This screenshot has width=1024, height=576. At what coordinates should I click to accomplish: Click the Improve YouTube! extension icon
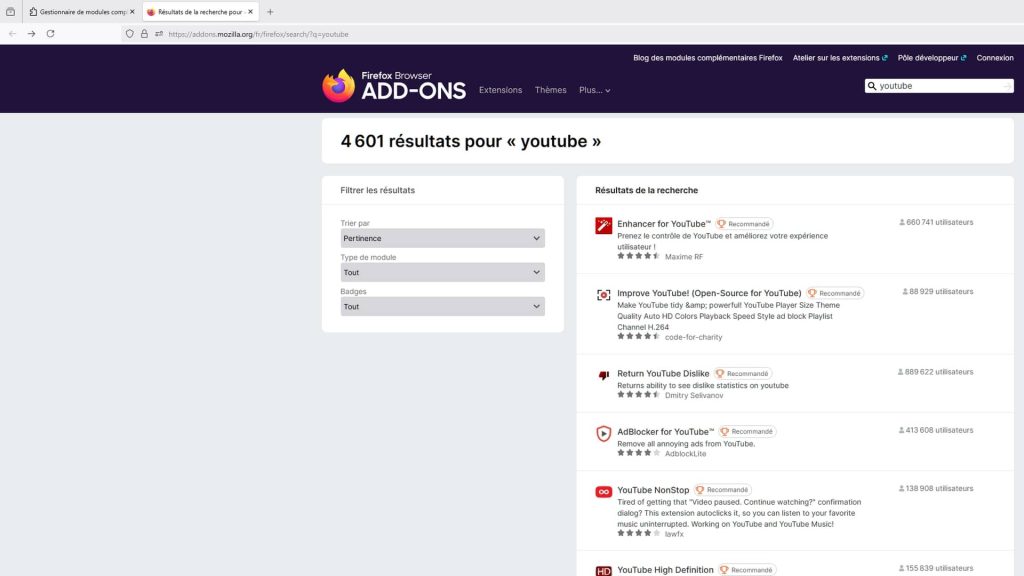pos(602,294)
